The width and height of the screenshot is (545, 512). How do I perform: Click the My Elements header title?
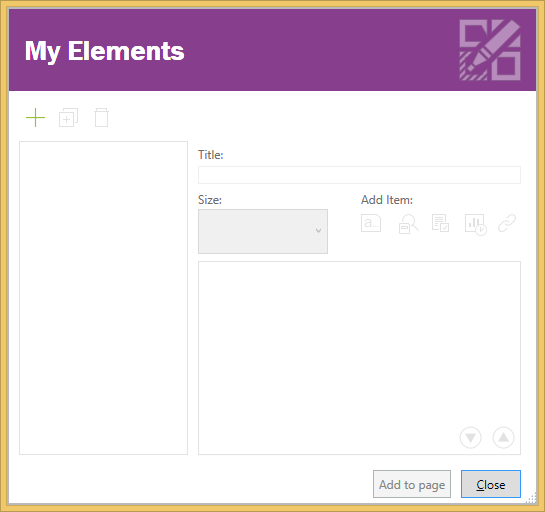pos(105,51)
